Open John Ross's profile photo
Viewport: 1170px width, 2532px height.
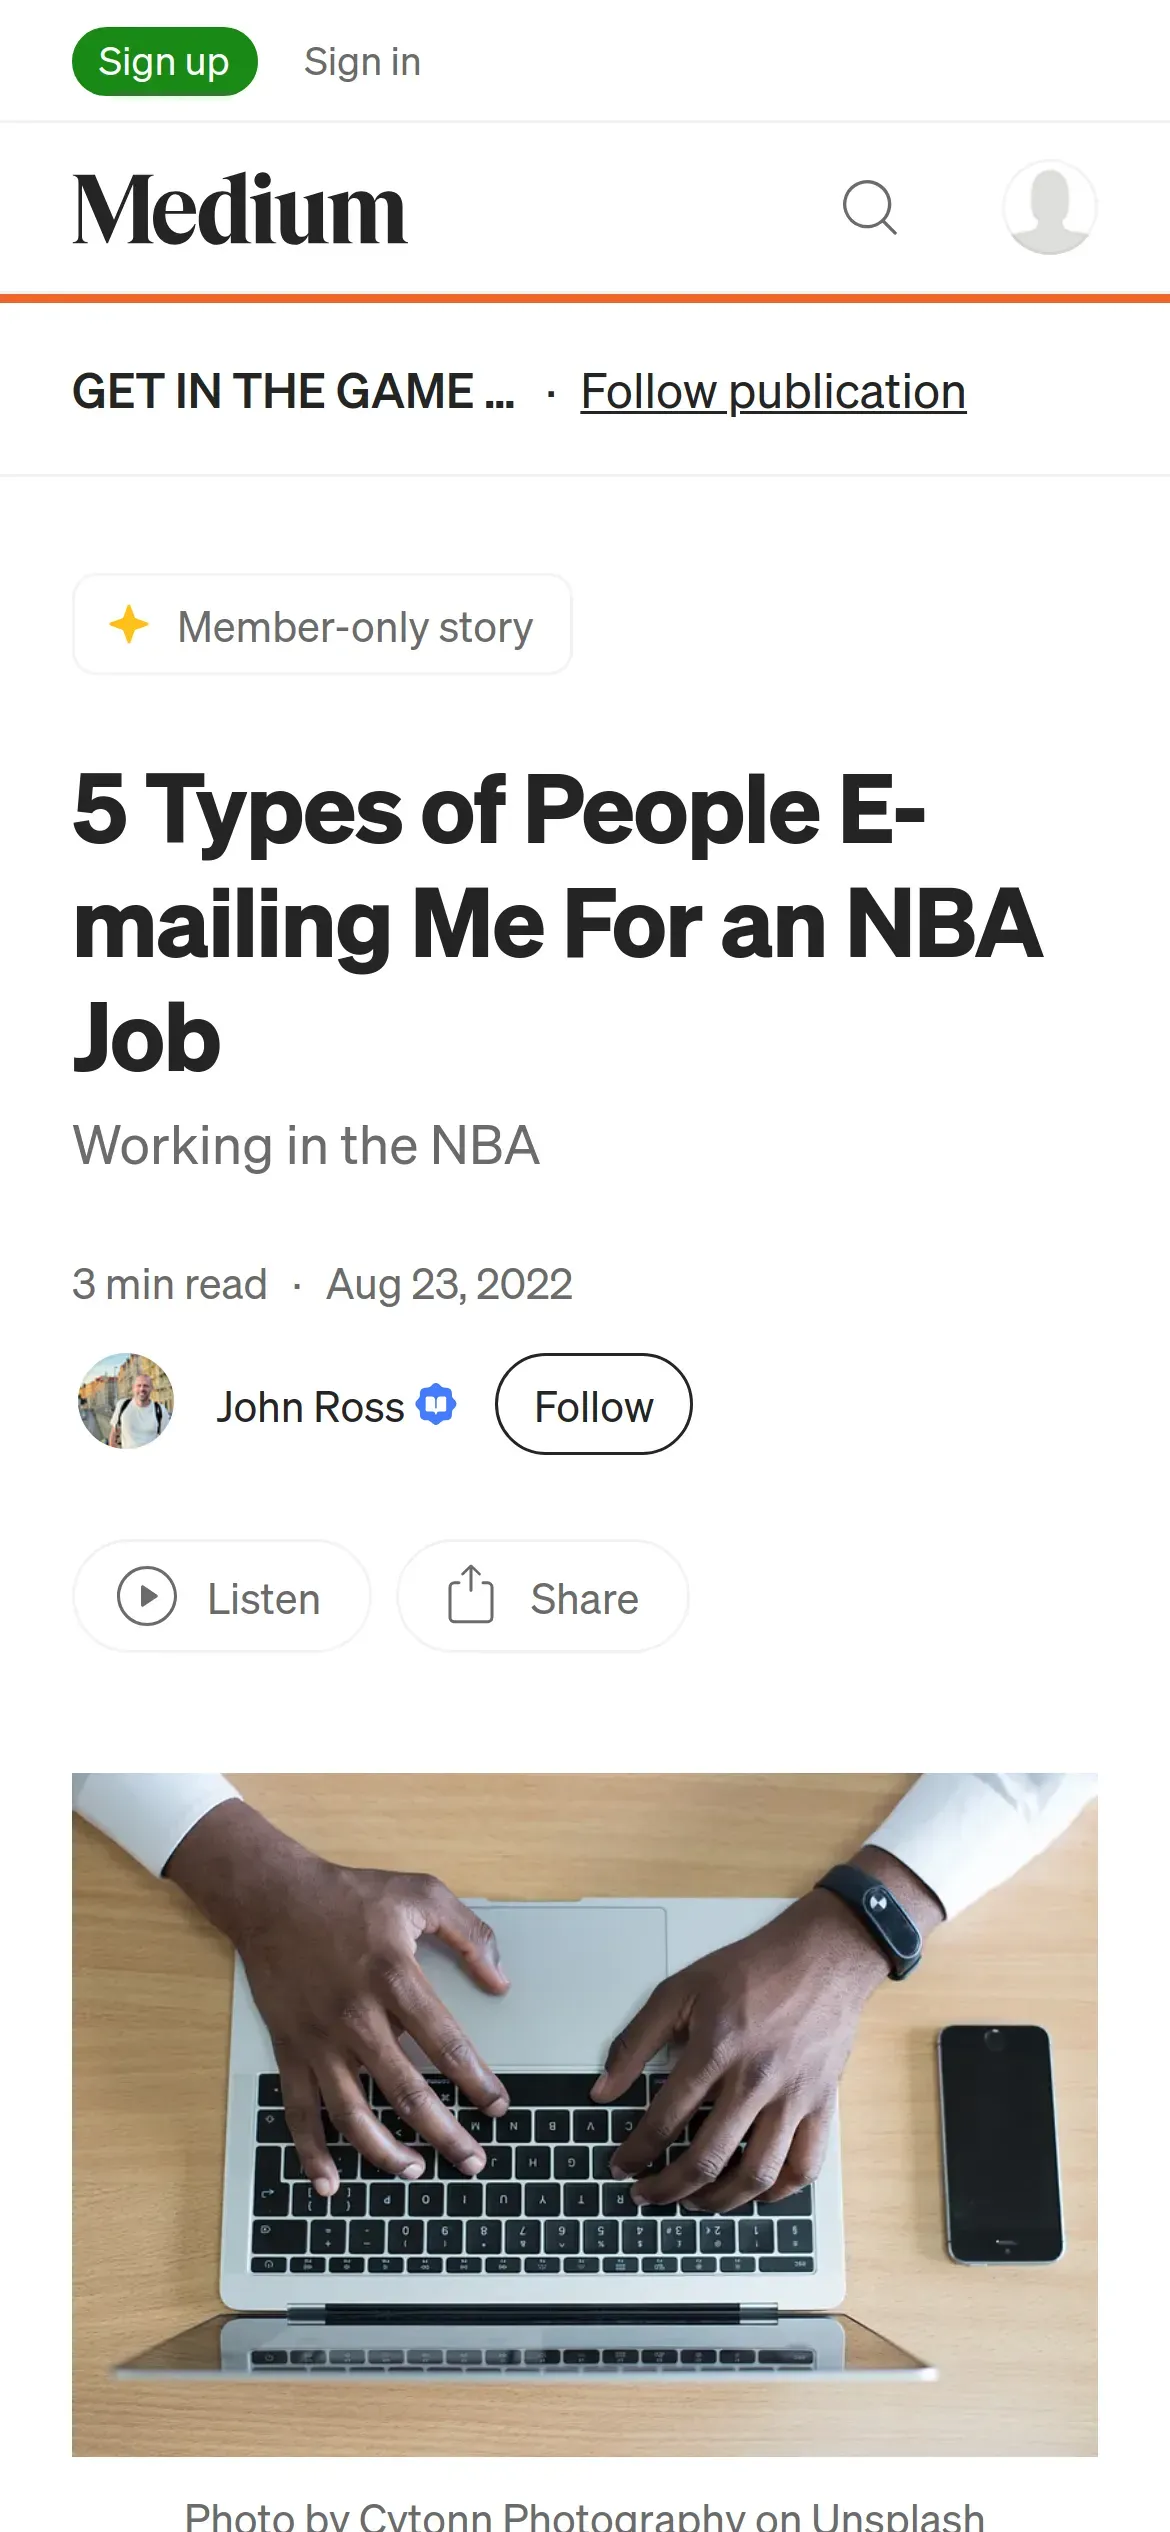click(x=126, y=1402)
